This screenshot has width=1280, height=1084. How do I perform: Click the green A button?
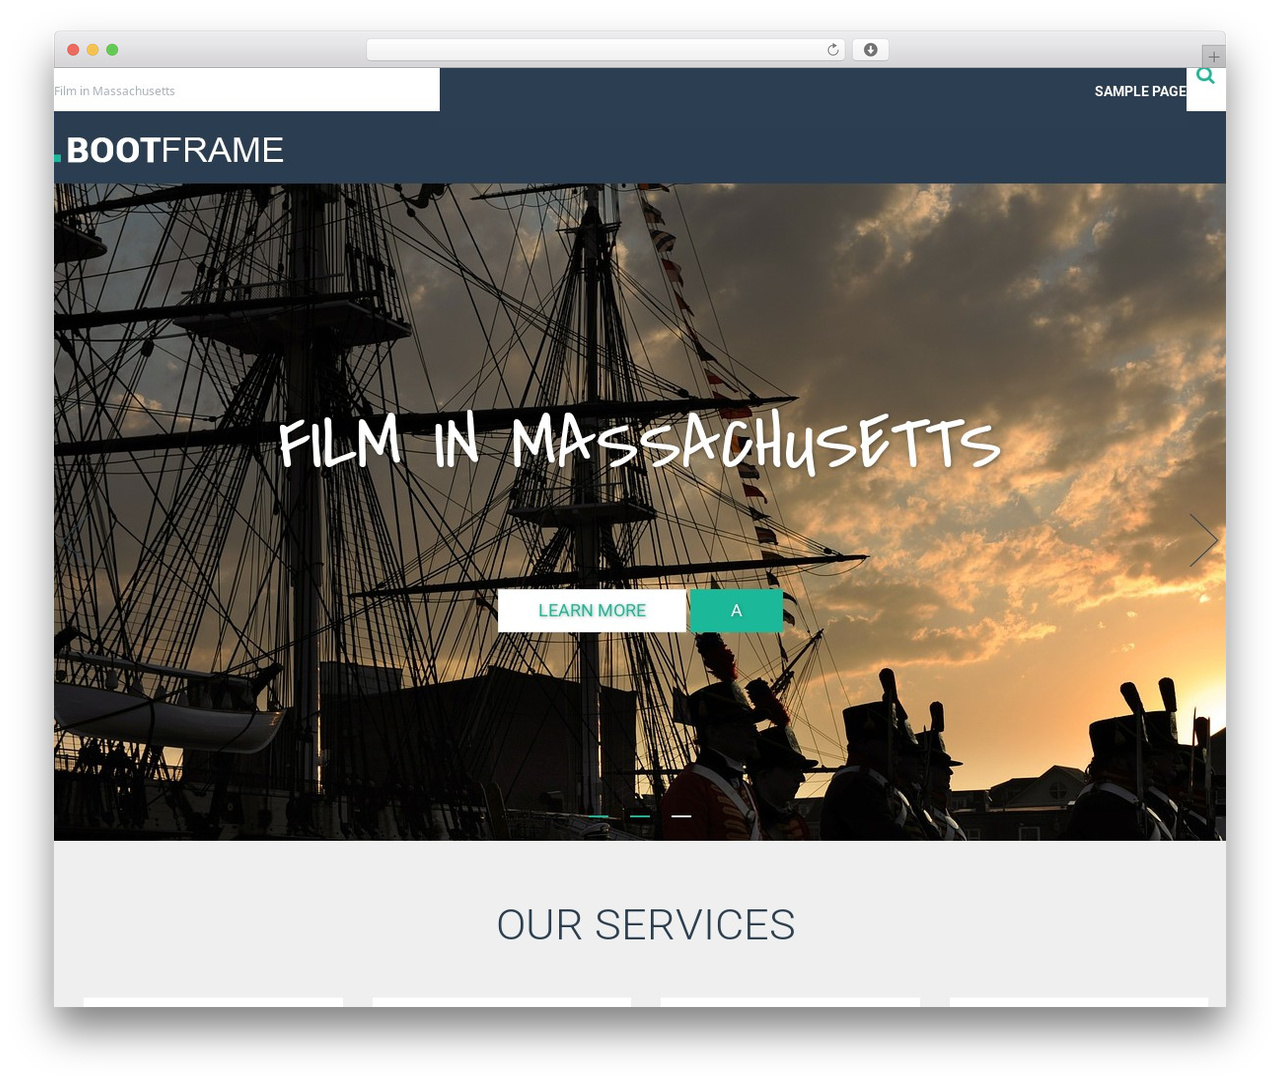pos(736,611)
